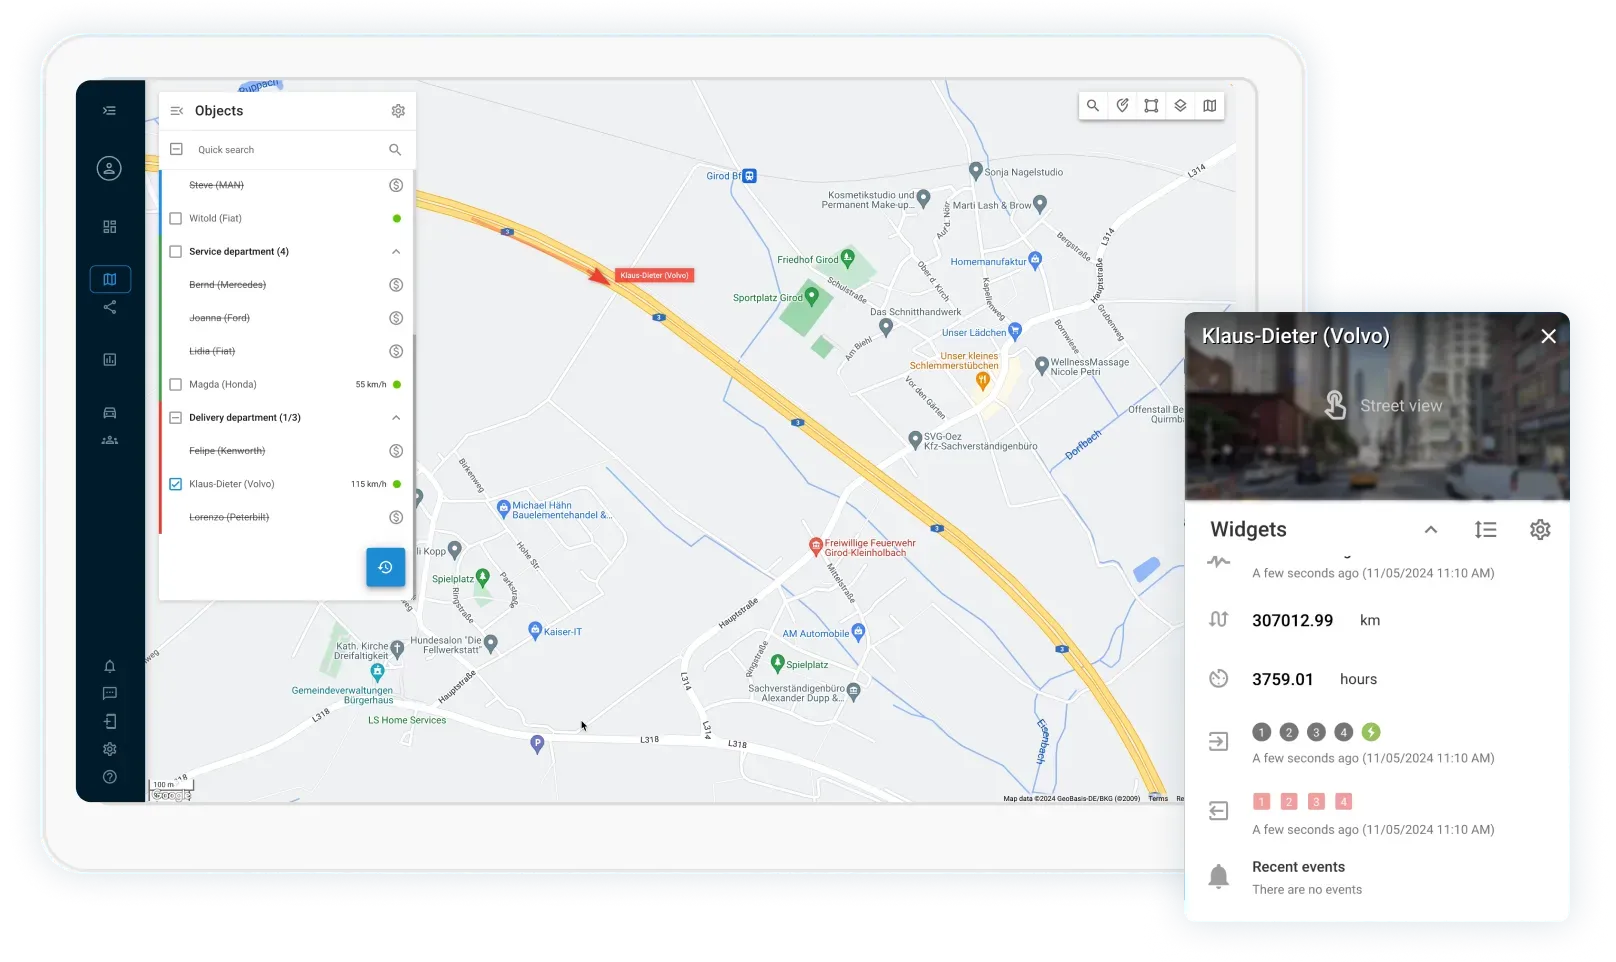Open the map layers icon
This screenshot has width=1616, height=962.
(x=1180, y=106)
